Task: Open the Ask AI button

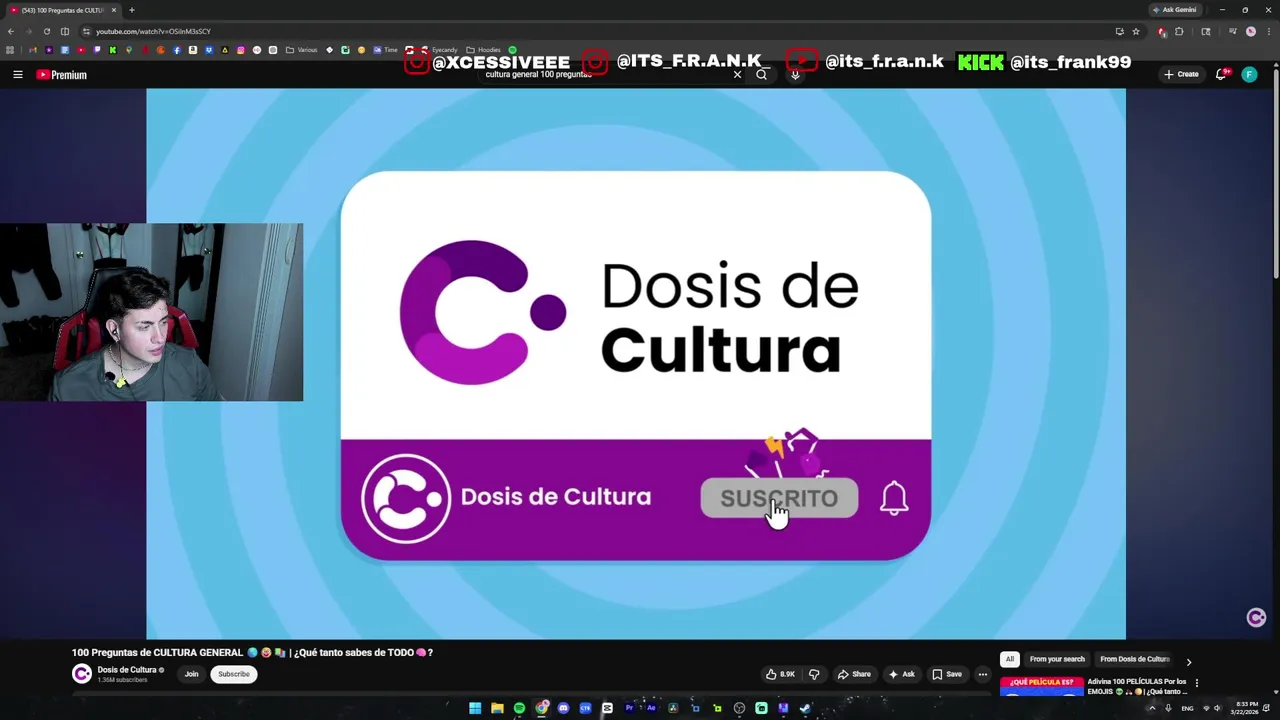Action: (901, 674)
